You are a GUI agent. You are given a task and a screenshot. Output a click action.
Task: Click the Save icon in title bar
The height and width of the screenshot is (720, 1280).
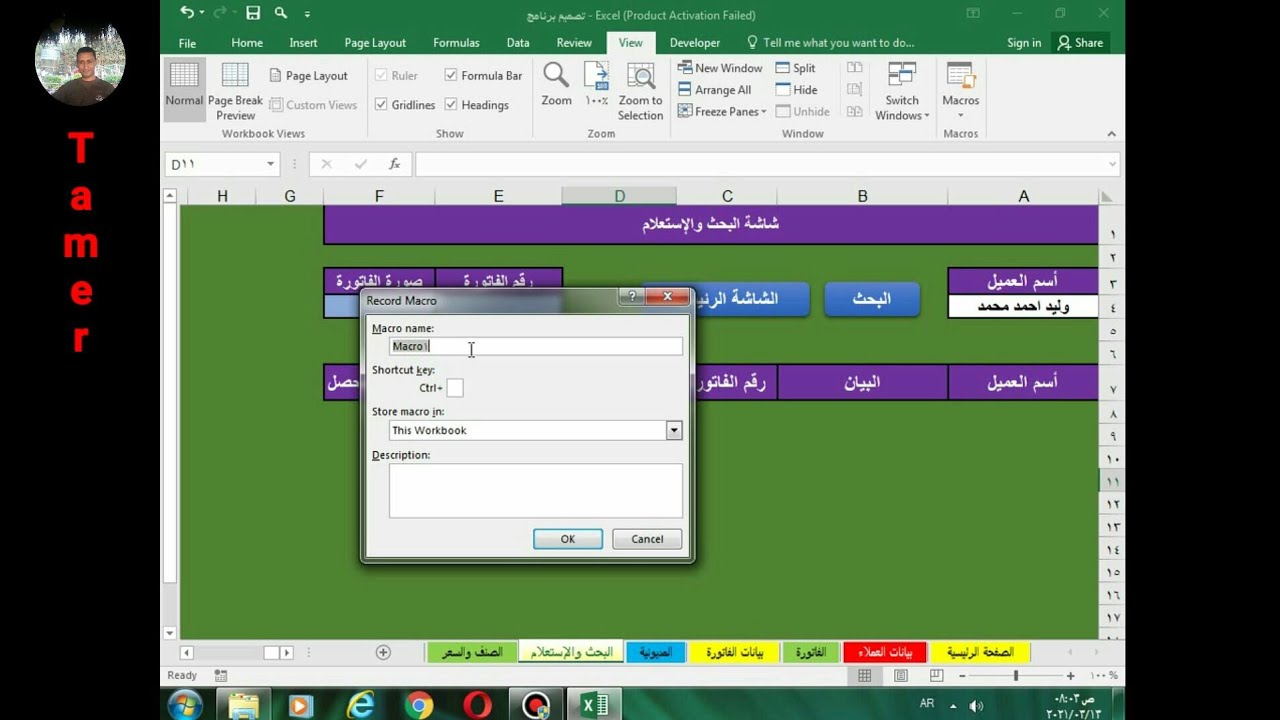click(x=253, y=13)
